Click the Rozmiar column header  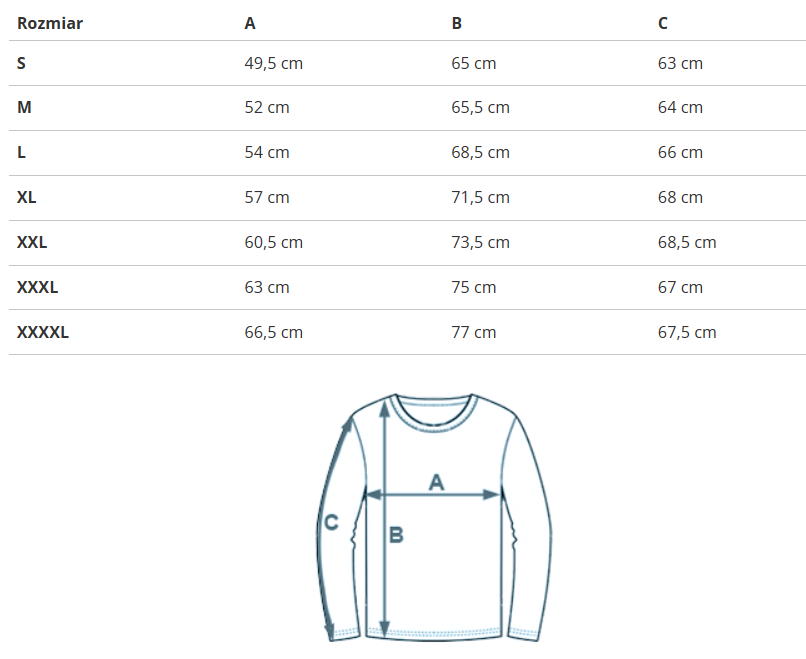point(49,23)
